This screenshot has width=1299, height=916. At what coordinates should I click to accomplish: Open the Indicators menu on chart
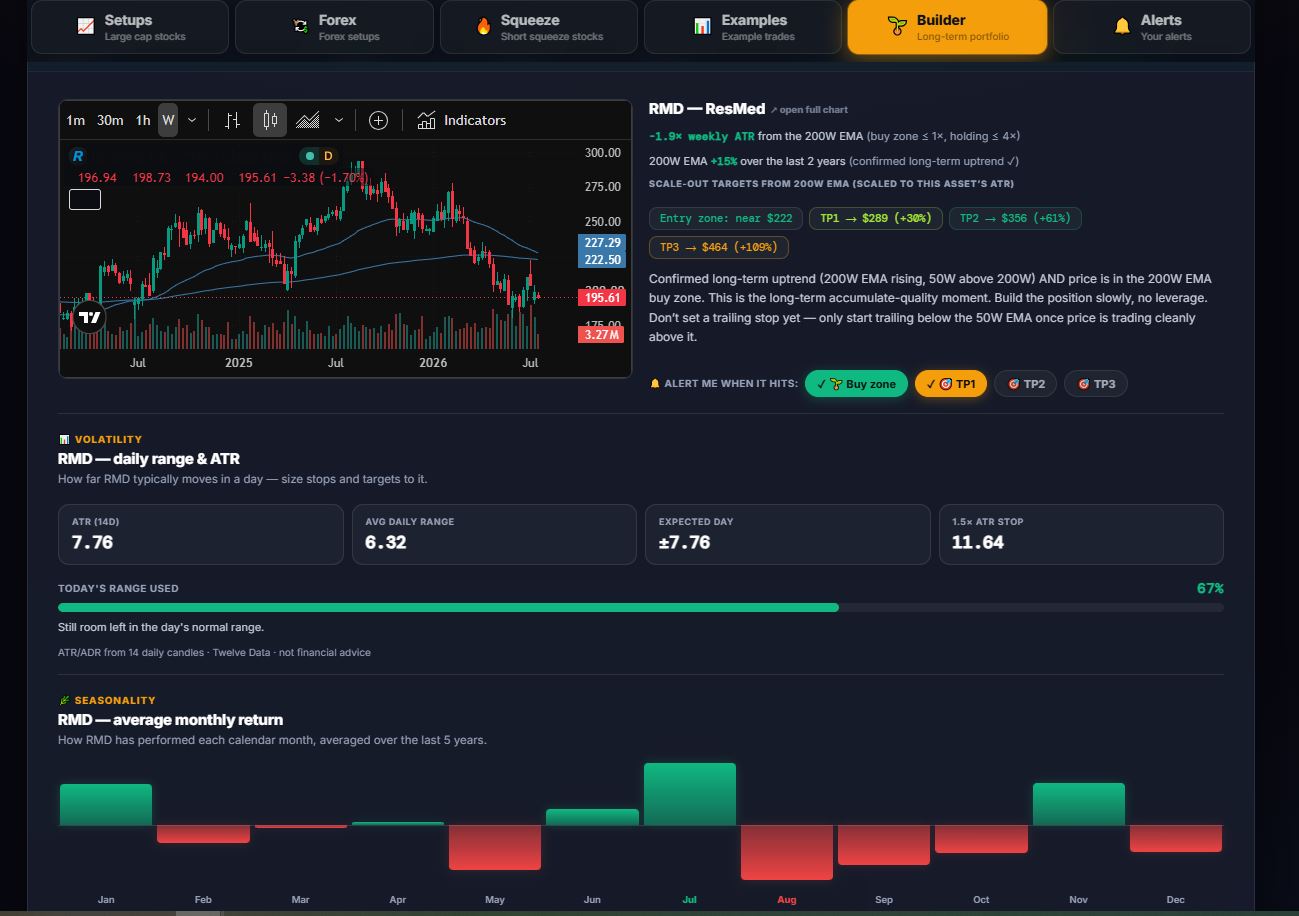pyautogui.click(x=462, y=120)
